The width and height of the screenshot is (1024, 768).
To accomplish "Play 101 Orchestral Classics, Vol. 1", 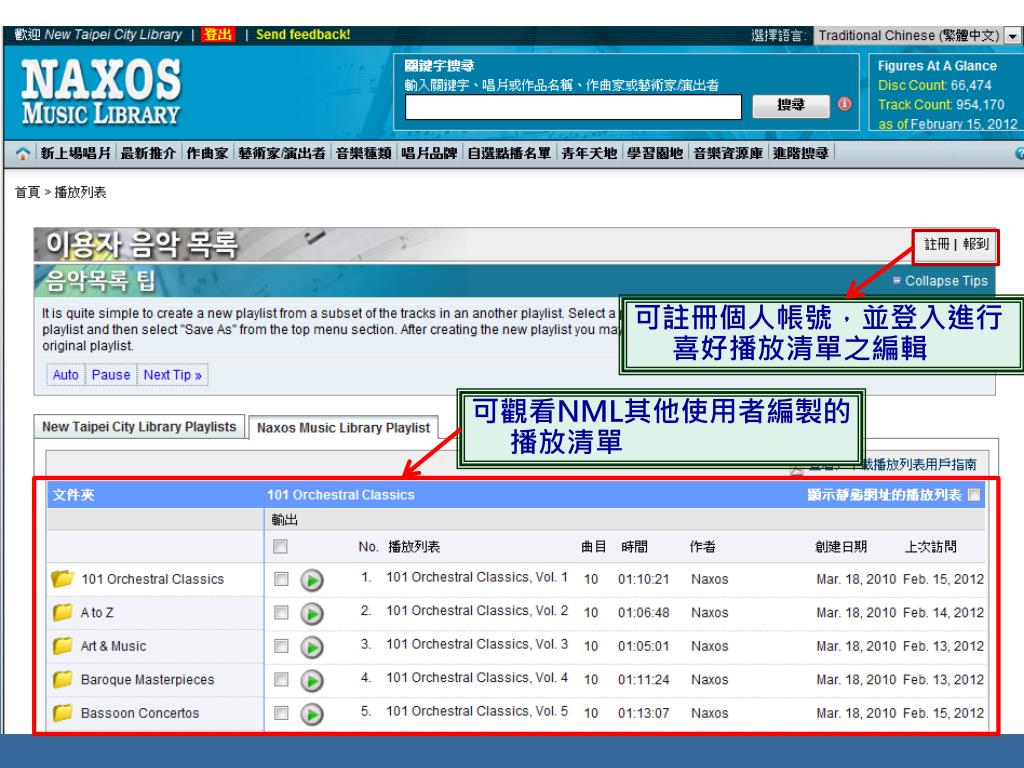I will pos(312,580).
